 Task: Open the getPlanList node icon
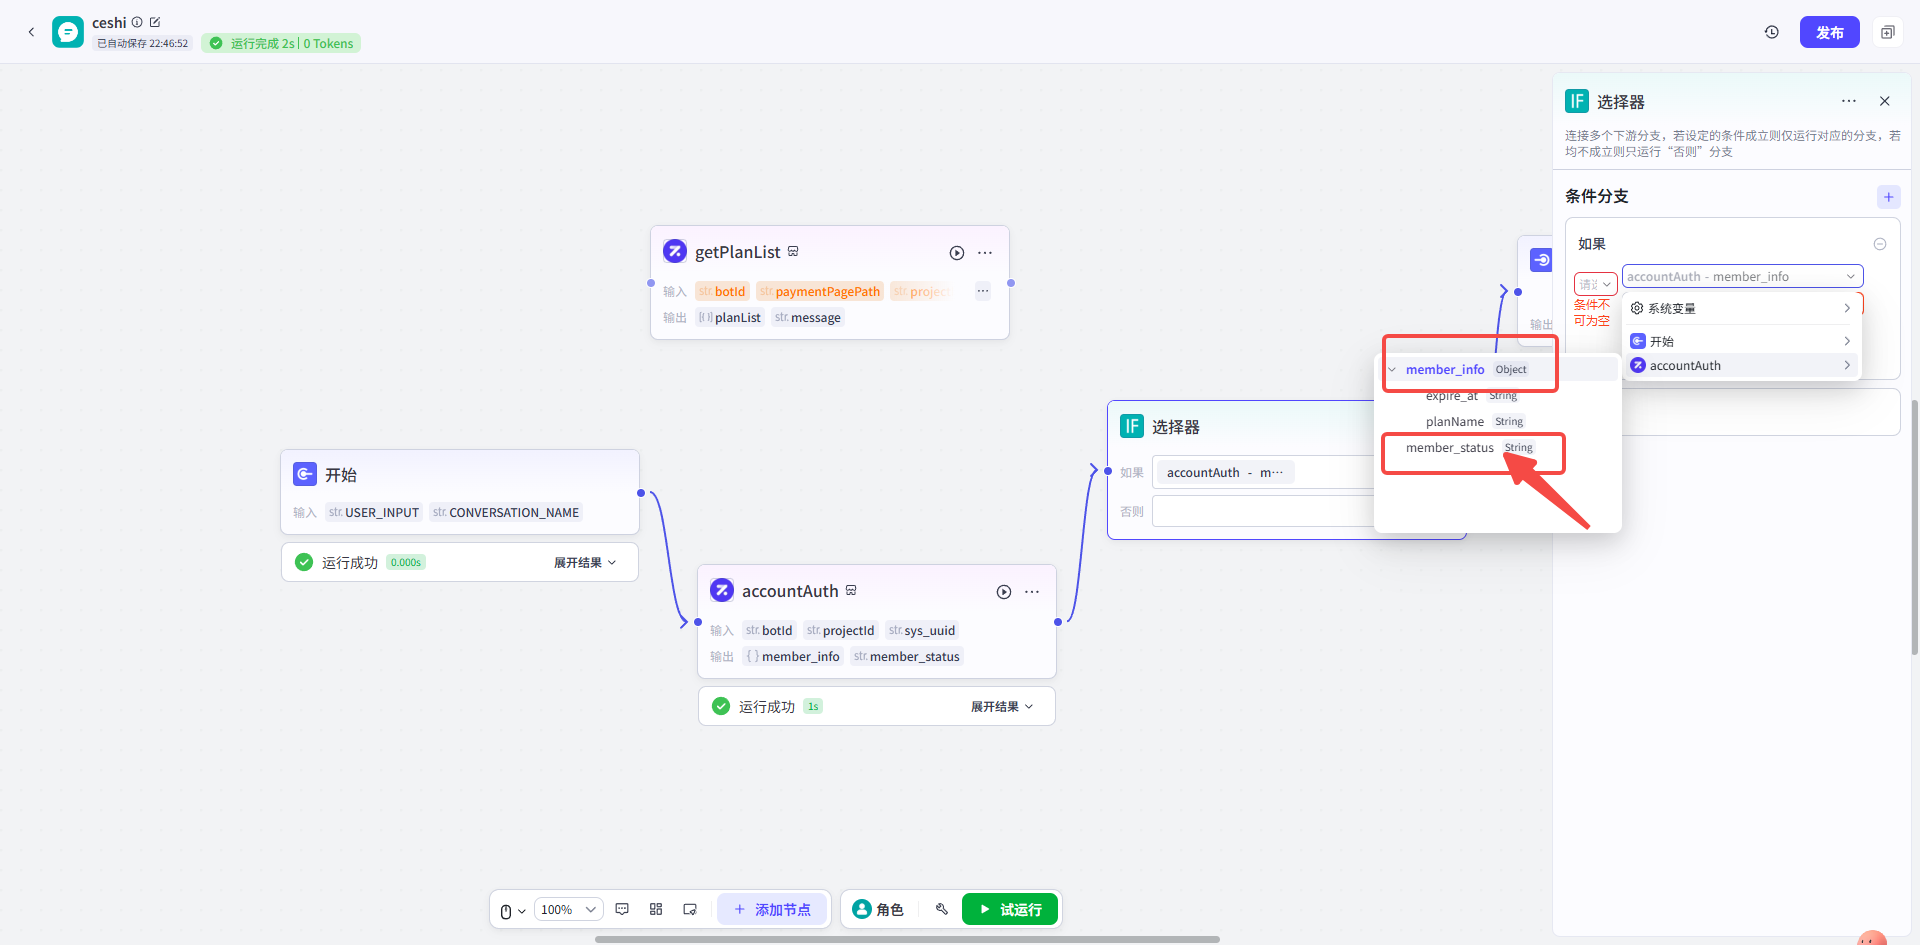tap(675, 251)
